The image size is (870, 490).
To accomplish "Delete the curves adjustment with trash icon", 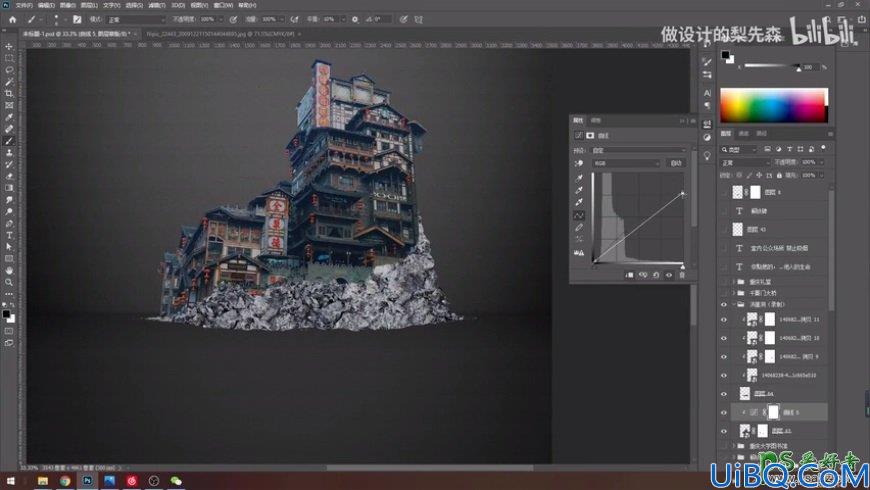I will [x=682, y=275].
